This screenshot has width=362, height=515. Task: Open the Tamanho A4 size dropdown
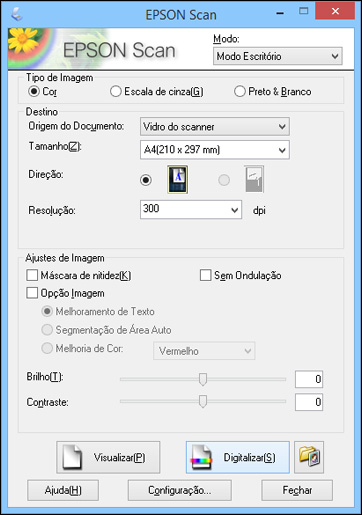[215, 150]
